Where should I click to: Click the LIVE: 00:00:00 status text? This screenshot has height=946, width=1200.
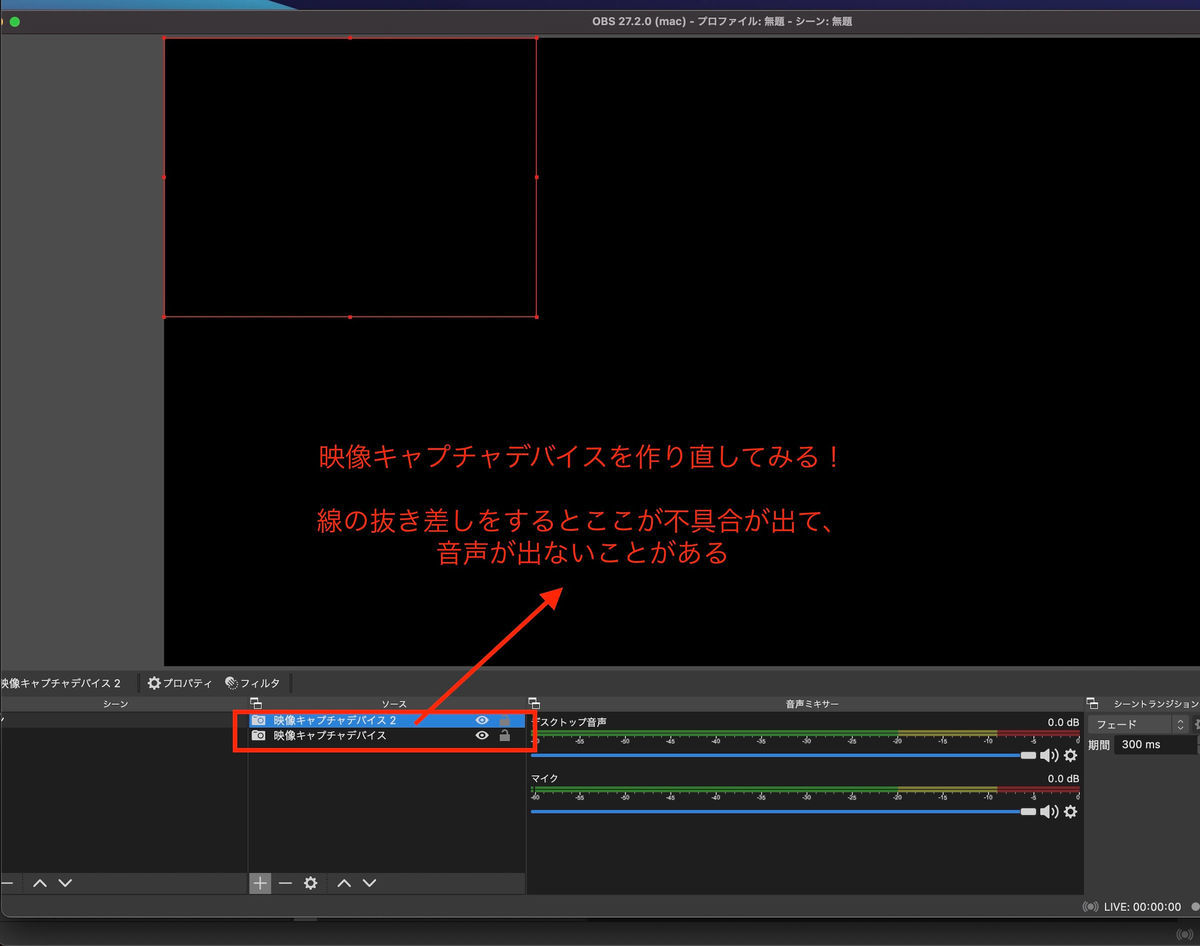tap(1142, 907)
